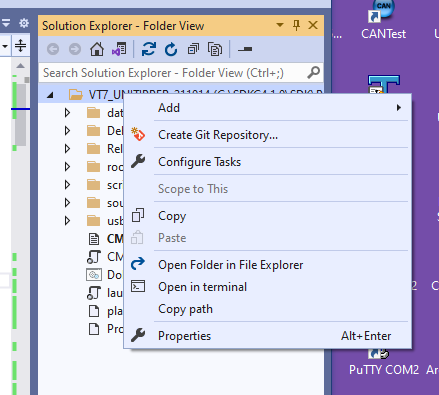Click the grayed Back arrow in toolbar
This screenshot has height=395, width=439.
53,49
